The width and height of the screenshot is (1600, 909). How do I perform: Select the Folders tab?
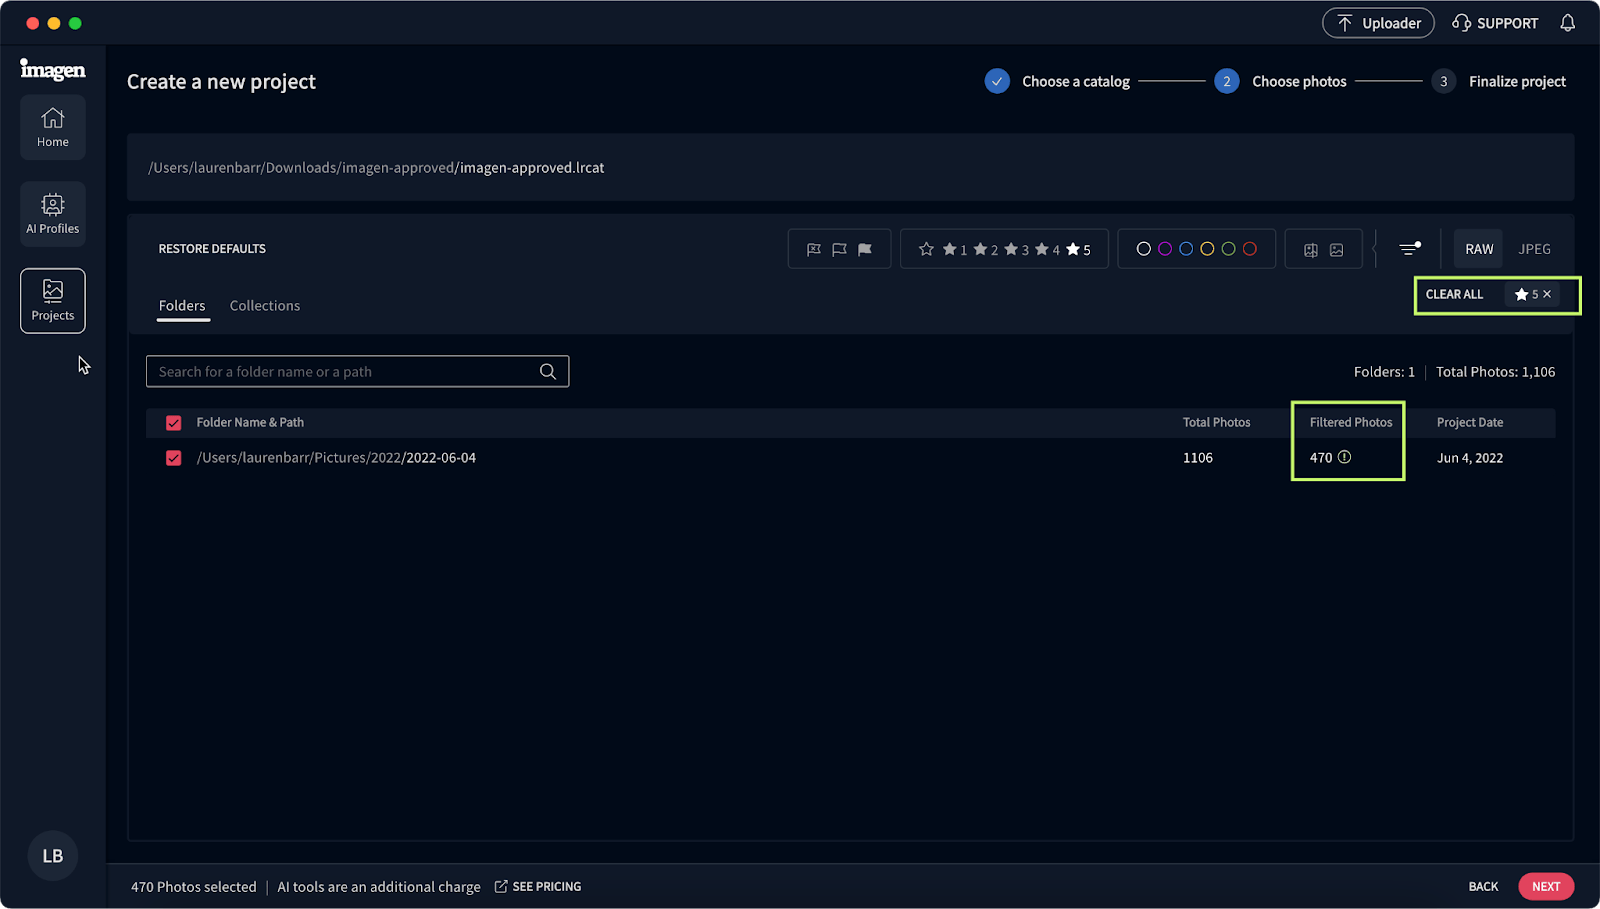click(182, 306)
